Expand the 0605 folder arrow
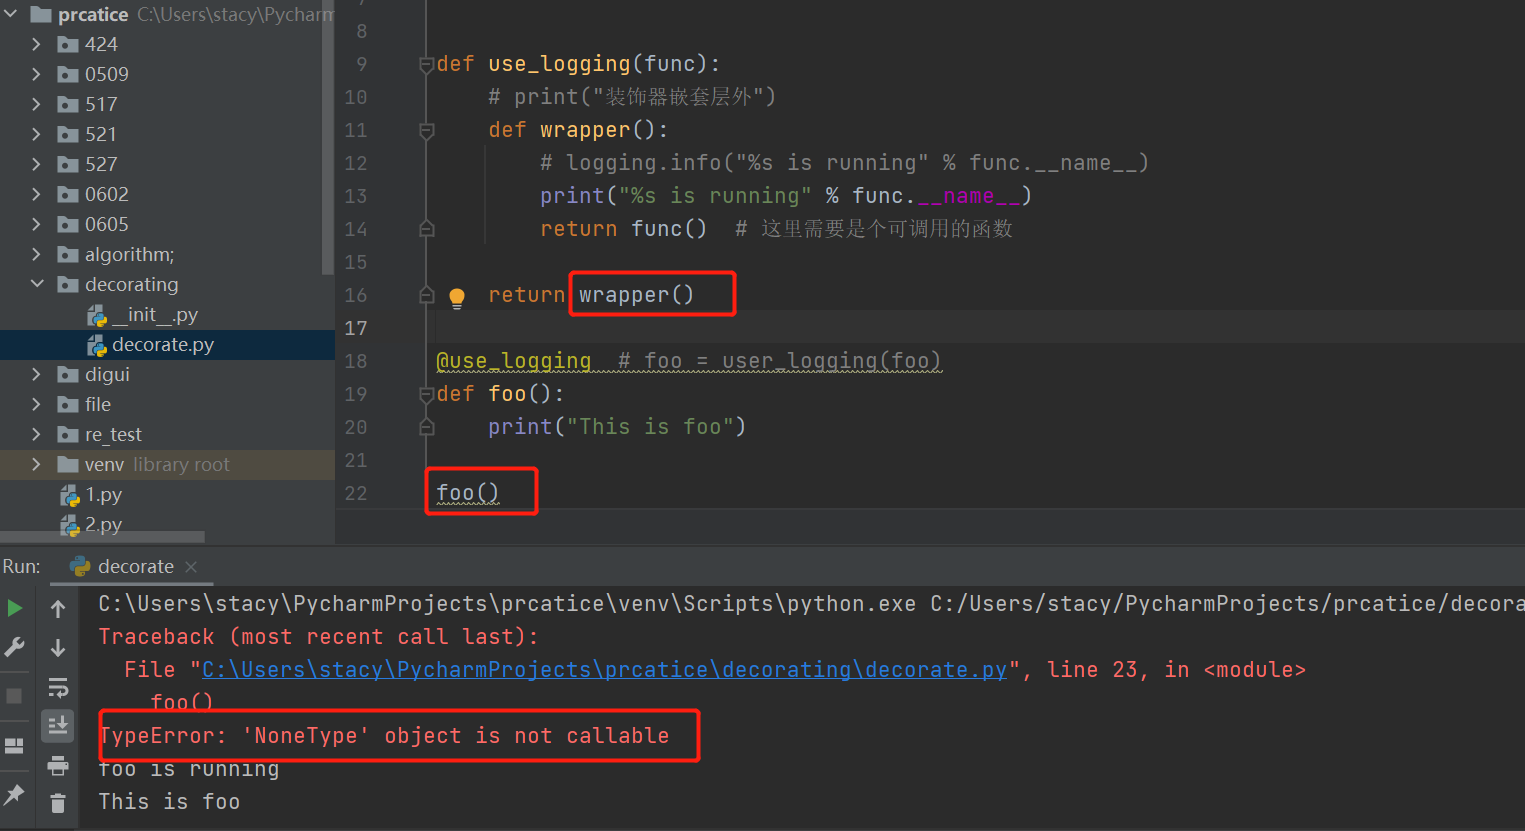Viewport: 1525px width, 831px height. tap(36, 224)
